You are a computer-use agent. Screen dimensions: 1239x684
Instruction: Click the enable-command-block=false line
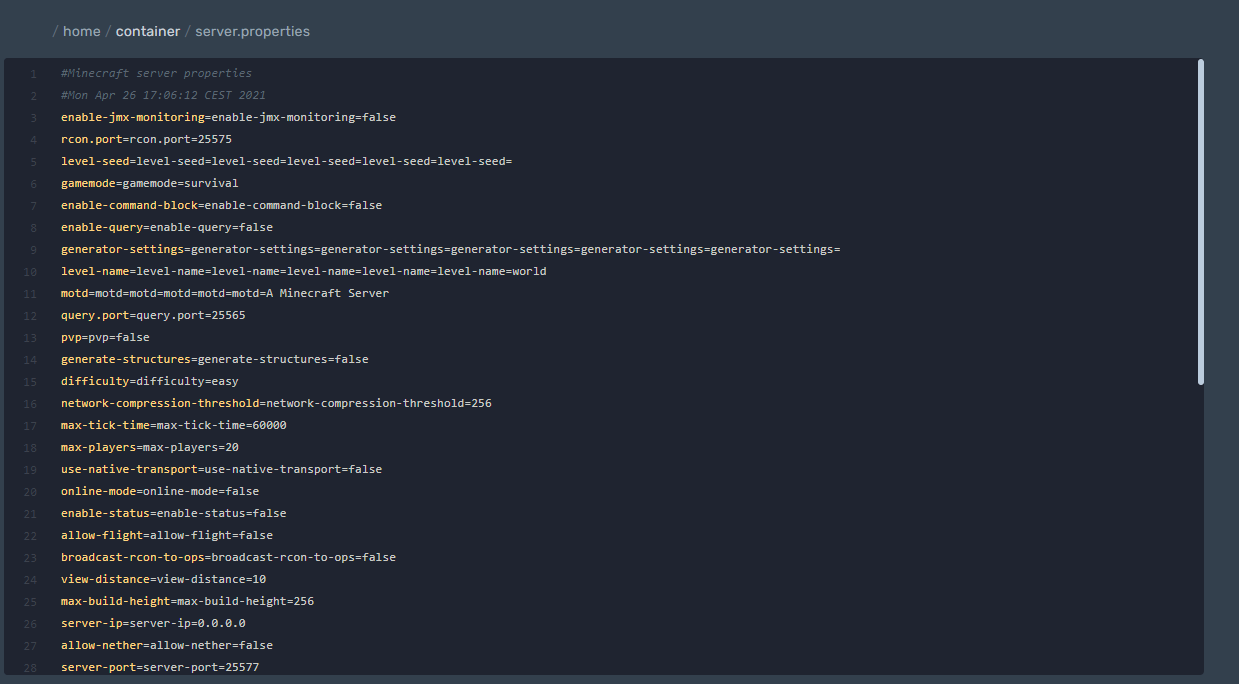(x=221, y=205)
